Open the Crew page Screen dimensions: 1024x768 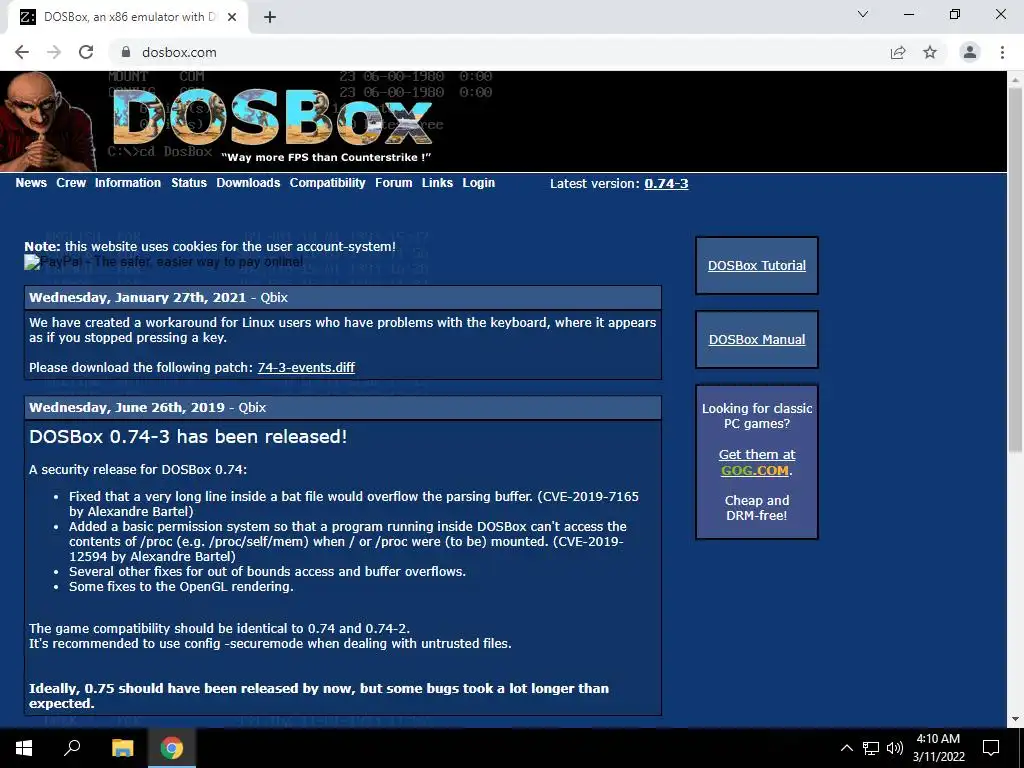pos(71,183)
